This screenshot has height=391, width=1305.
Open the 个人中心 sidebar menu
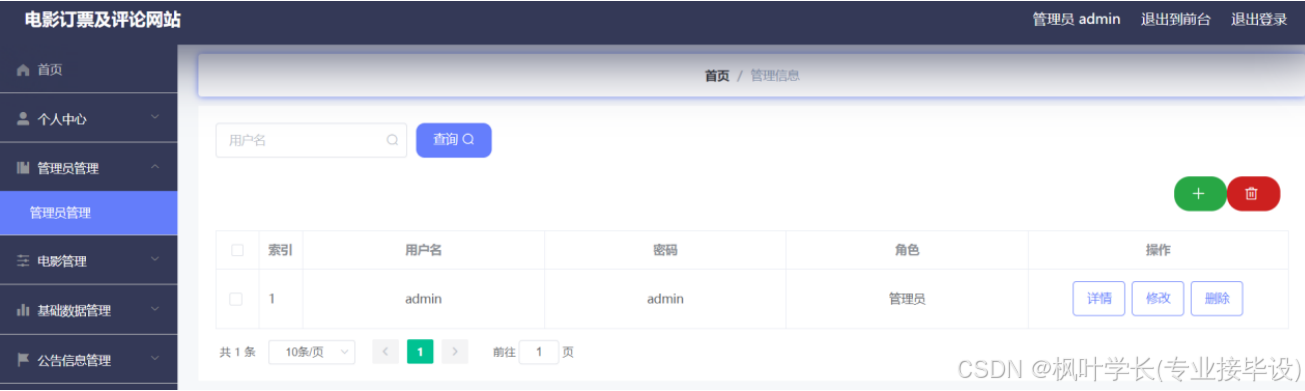89,119
